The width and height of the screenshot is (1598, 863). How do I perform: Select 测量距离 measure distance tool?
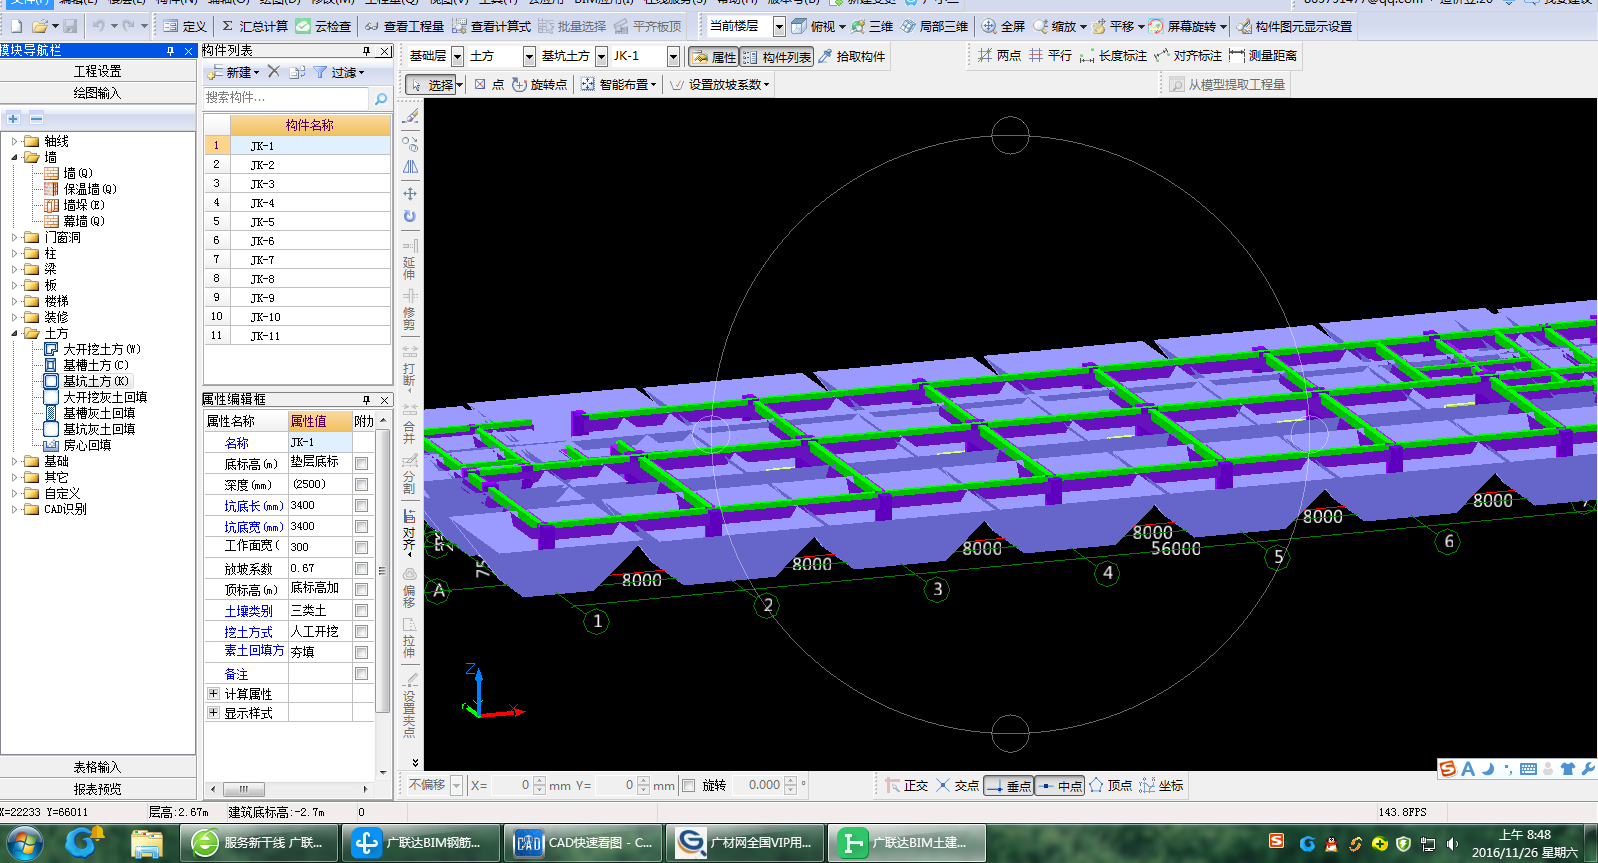(x=1263, y=56)
